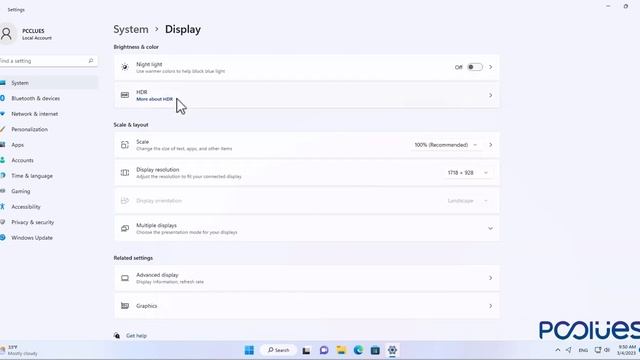Open Scale details chevron

pos(491,145)
